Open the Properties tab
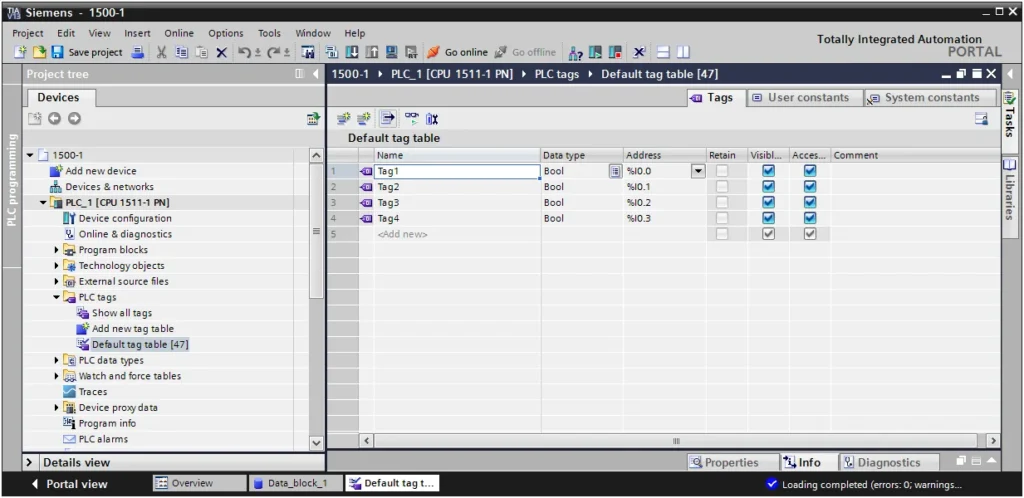The image size is (1024, 498). 733,463
